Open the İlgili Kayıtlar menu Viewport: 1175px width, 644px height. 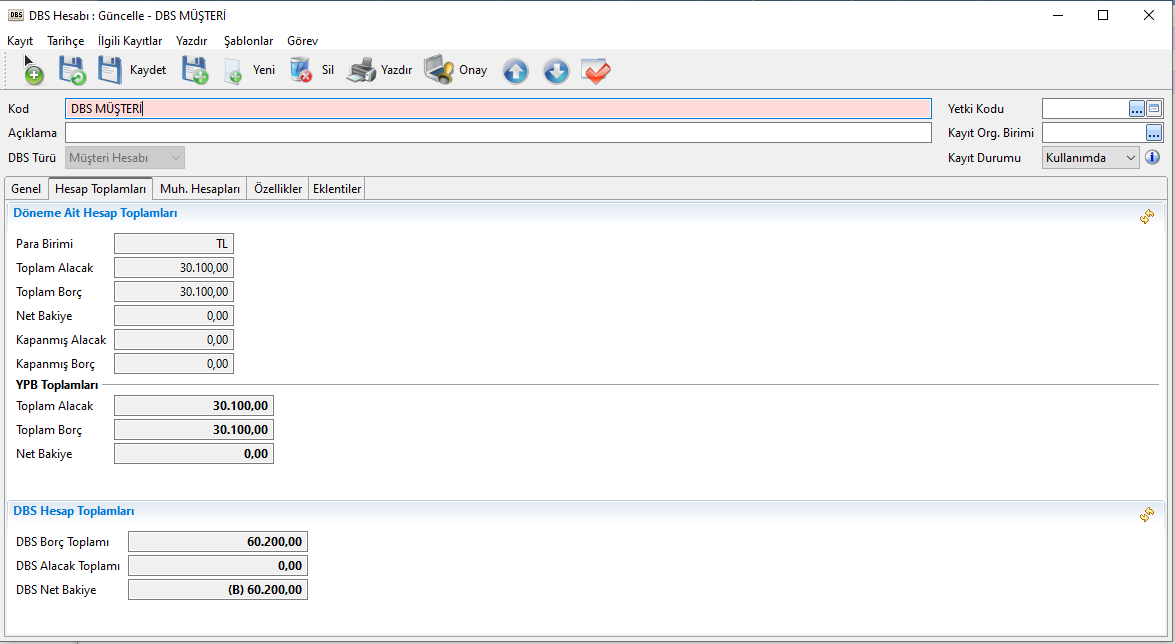click(130, 41)
